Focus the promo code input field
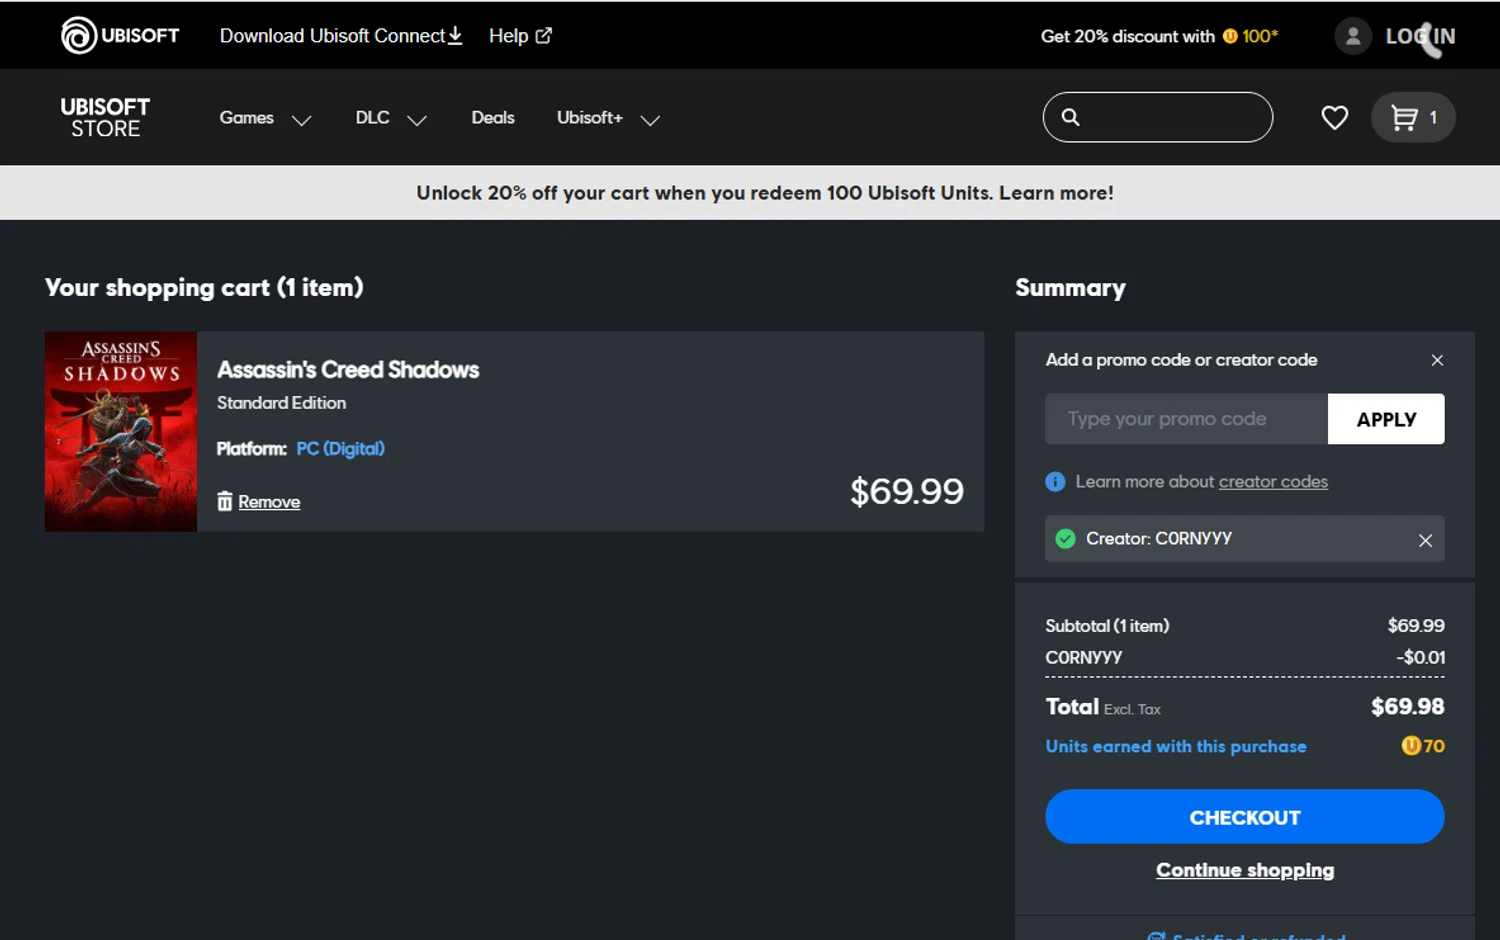 coord(1186,419)
